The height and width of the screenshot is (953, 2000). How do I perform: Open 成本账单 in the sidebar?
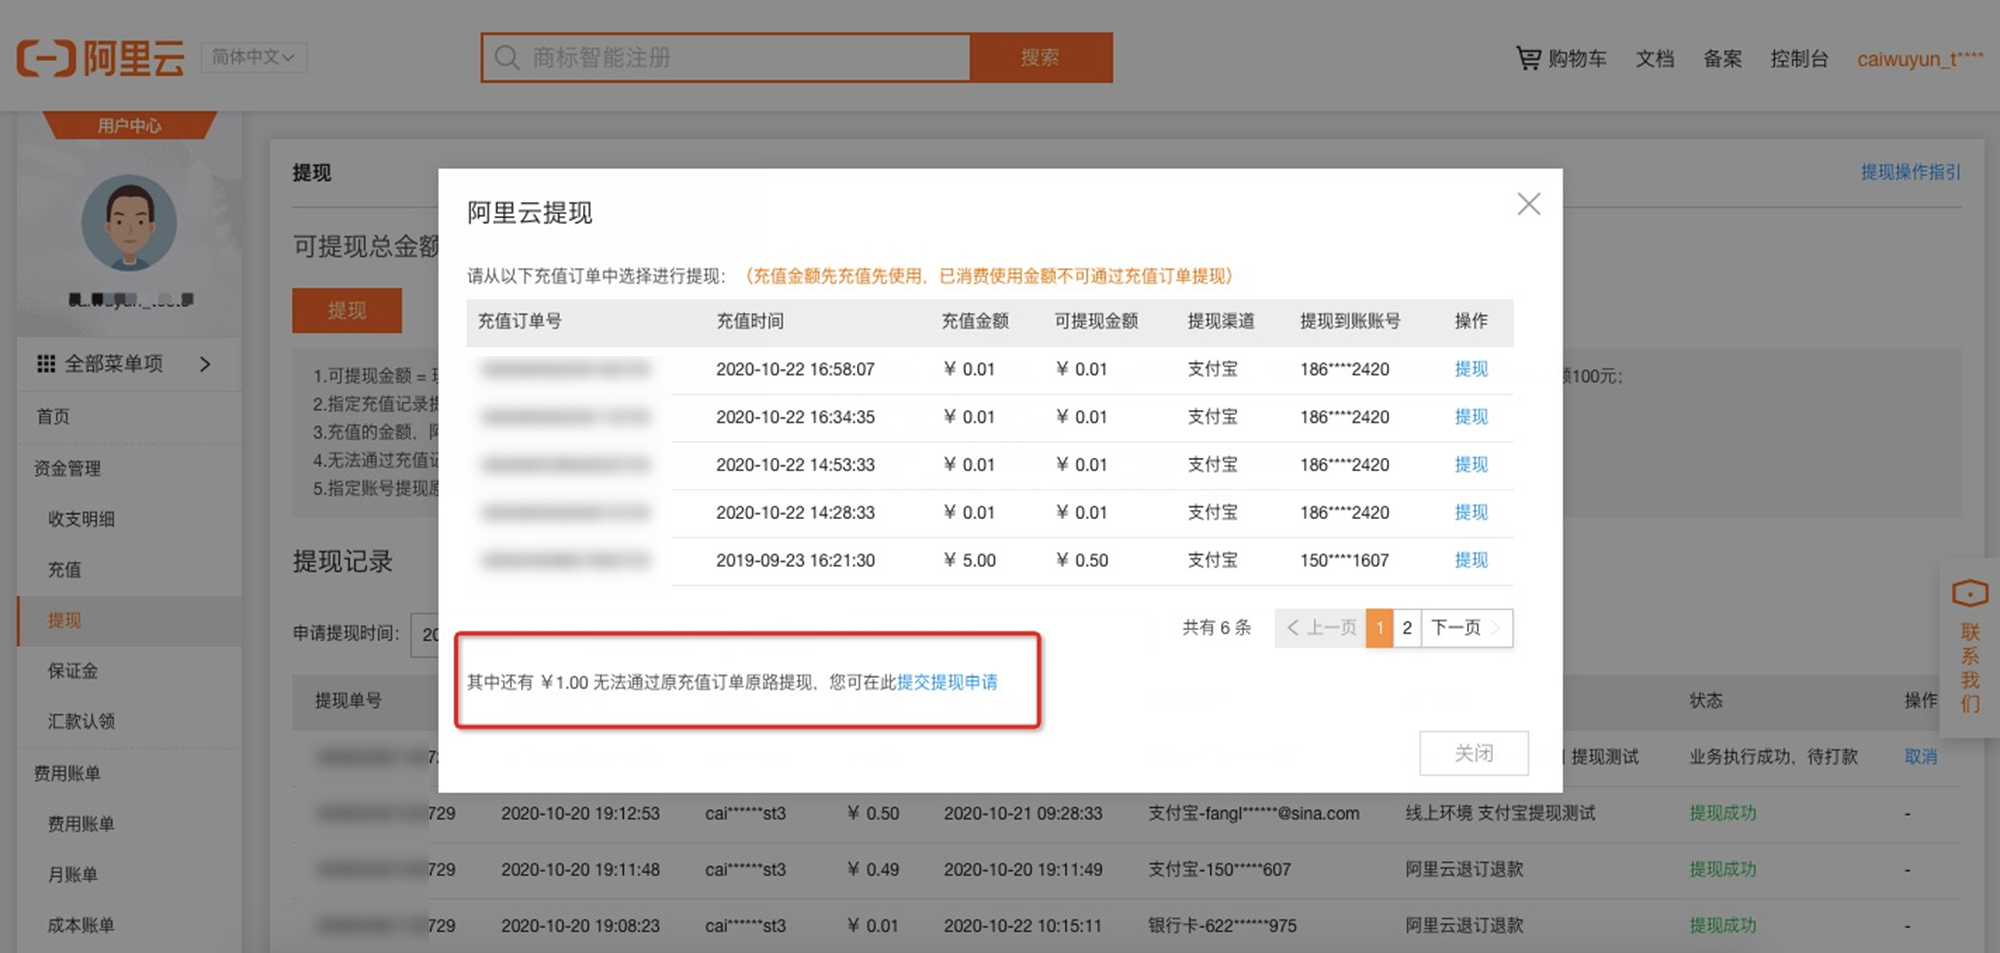click(x=81, y=925)
